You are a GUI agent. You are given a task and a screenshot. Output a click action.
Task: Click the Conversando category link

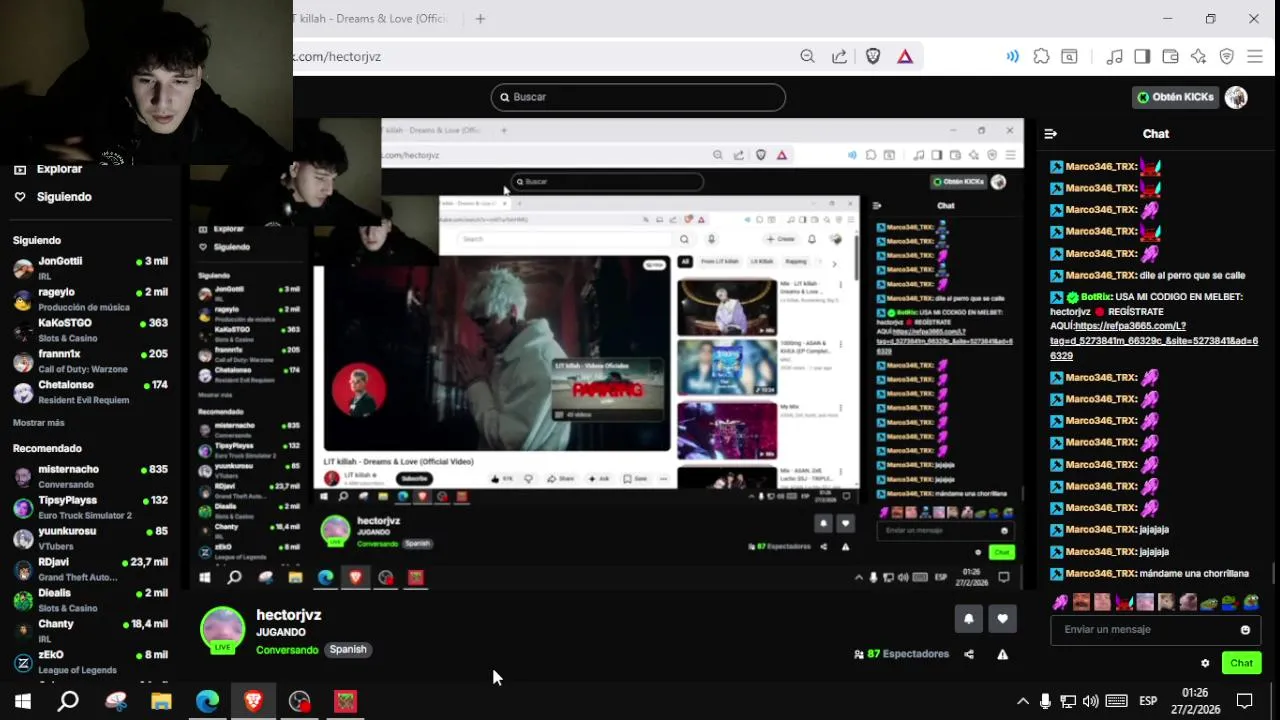pyautogui.click(x=287, y=650)
